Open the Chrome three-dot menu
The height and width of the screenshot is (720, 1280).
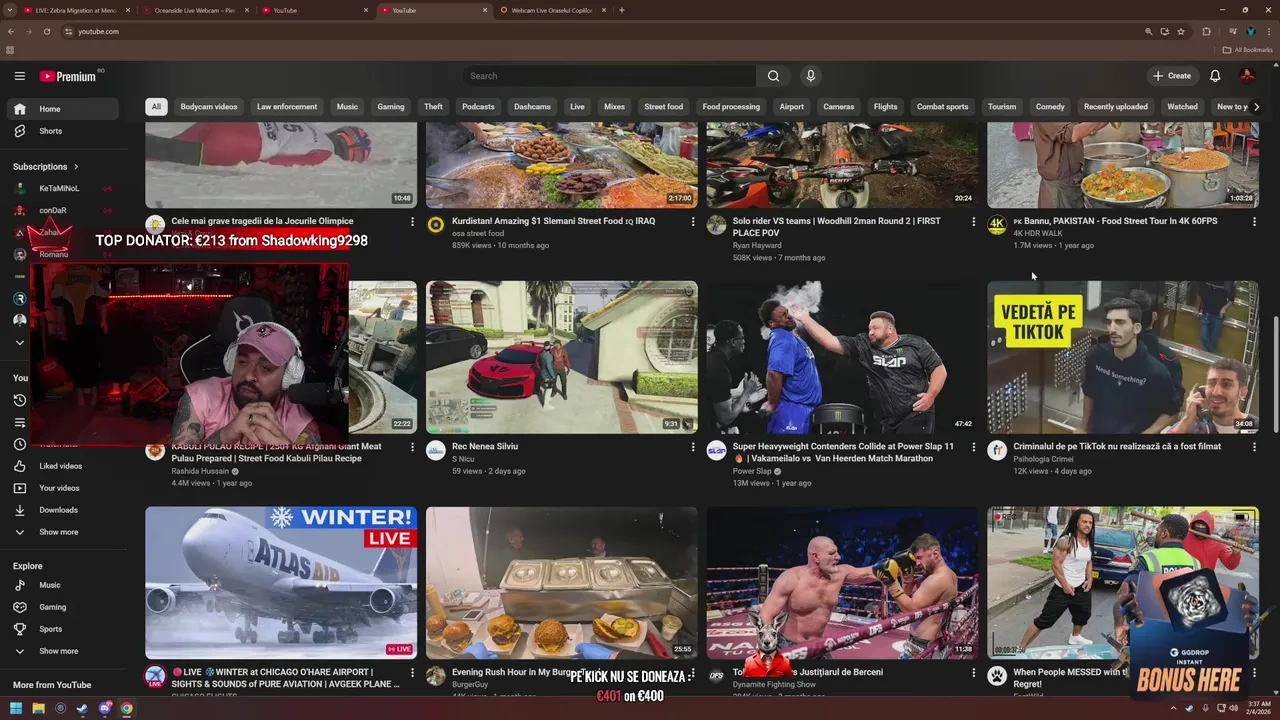[x=1268, y=31]
